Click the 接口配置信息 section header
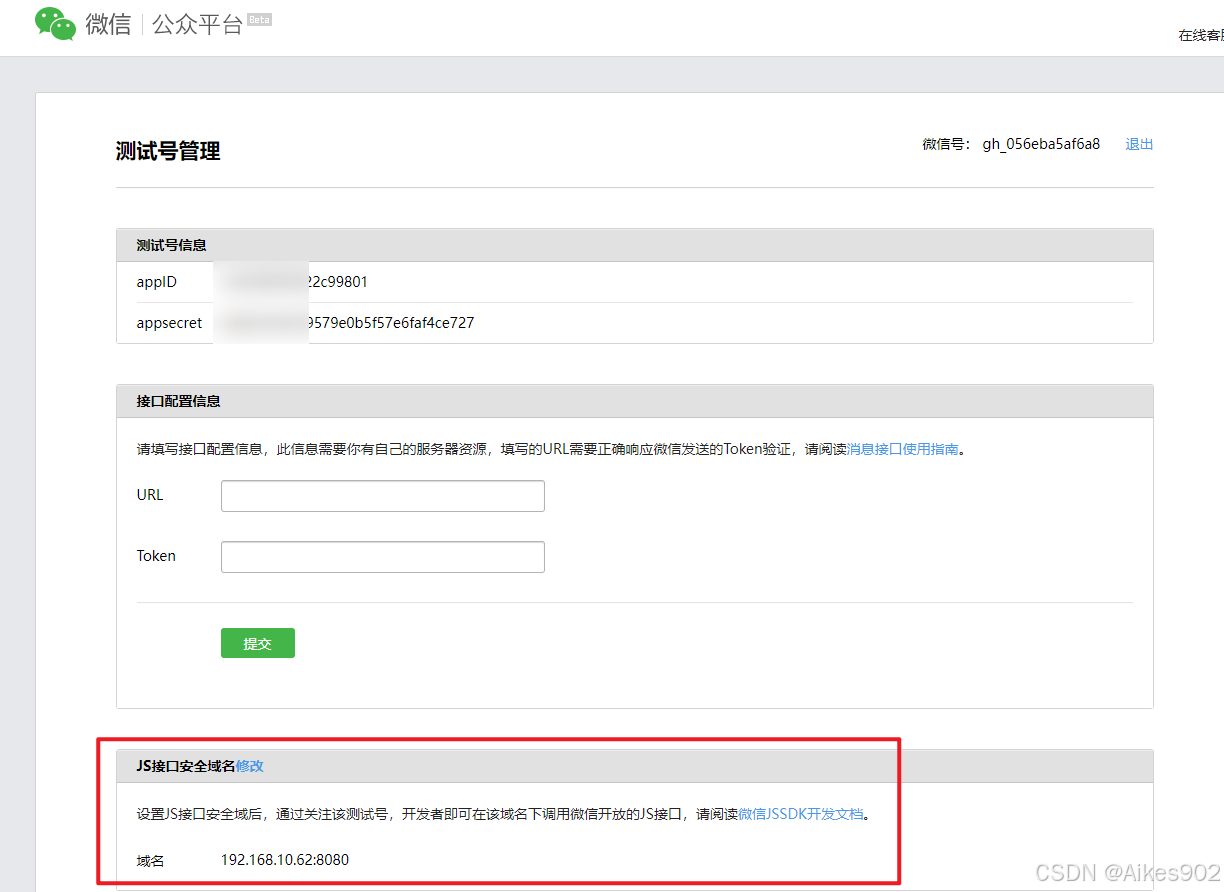This screenshot has width=1224, height=892. (x=635, y=401)
